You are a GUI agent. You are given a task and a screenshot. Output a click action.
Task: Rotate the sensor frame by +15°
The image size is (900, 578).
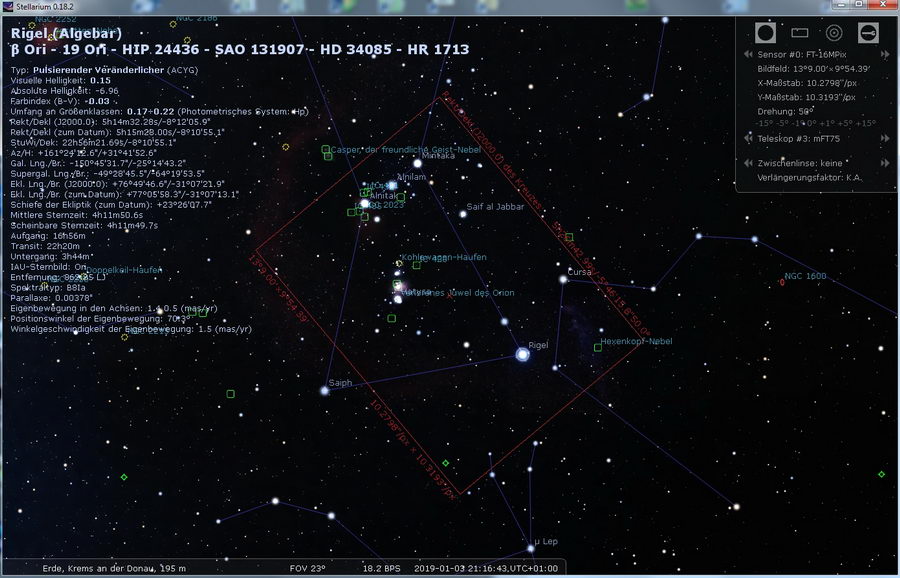tap(866, 123)
